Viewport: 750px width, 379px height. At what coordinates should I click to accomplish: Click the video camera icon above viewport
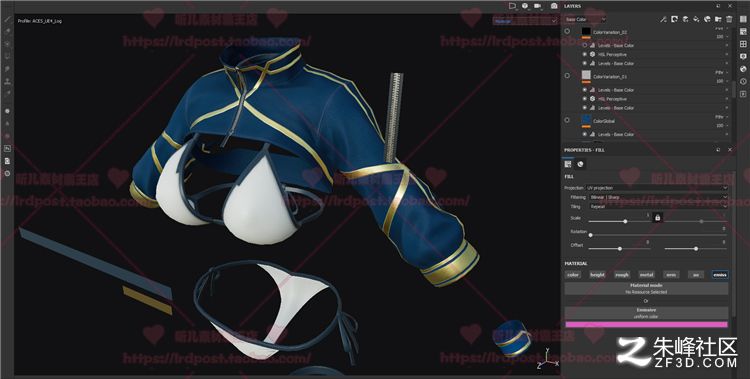click(538, 6)
